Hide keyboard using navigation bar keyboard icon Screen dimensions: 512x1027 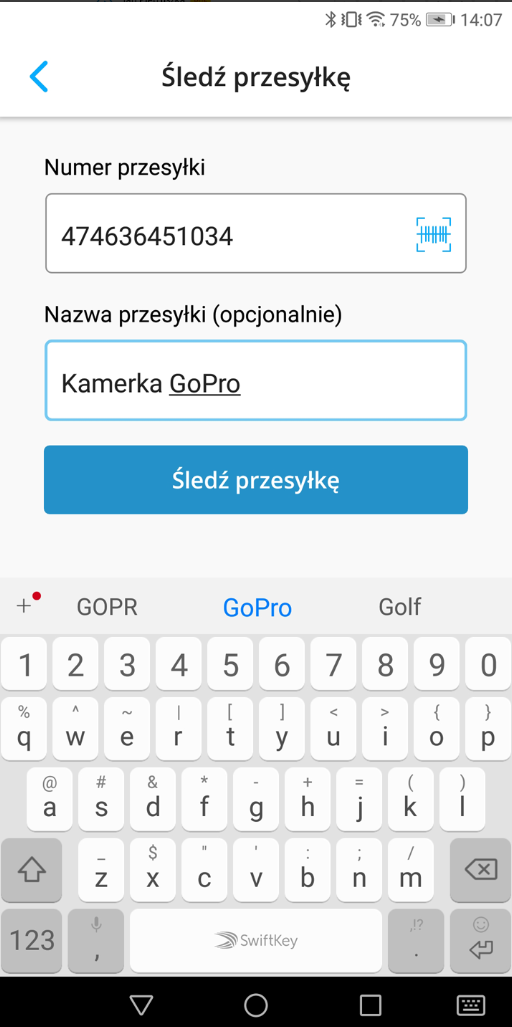[x=470, y=1005]
